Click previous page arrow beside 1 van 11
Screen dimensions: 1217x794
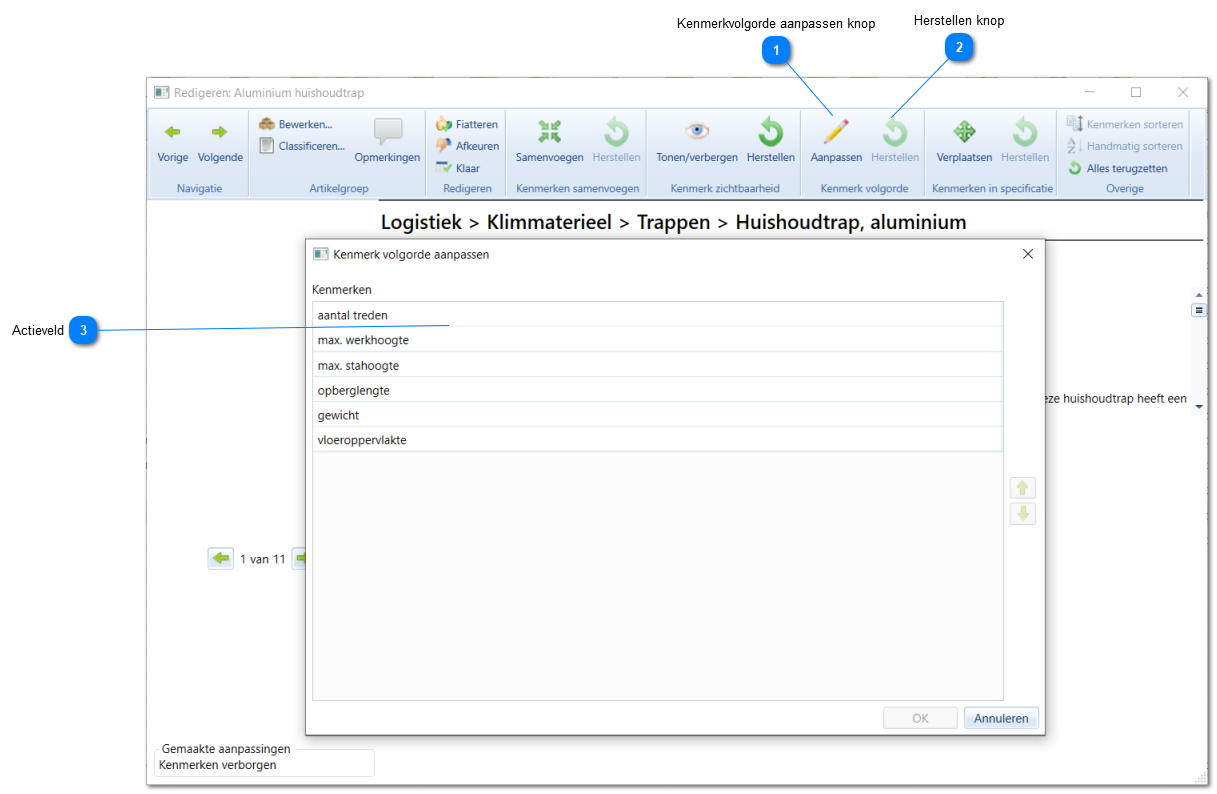[221, 558]
